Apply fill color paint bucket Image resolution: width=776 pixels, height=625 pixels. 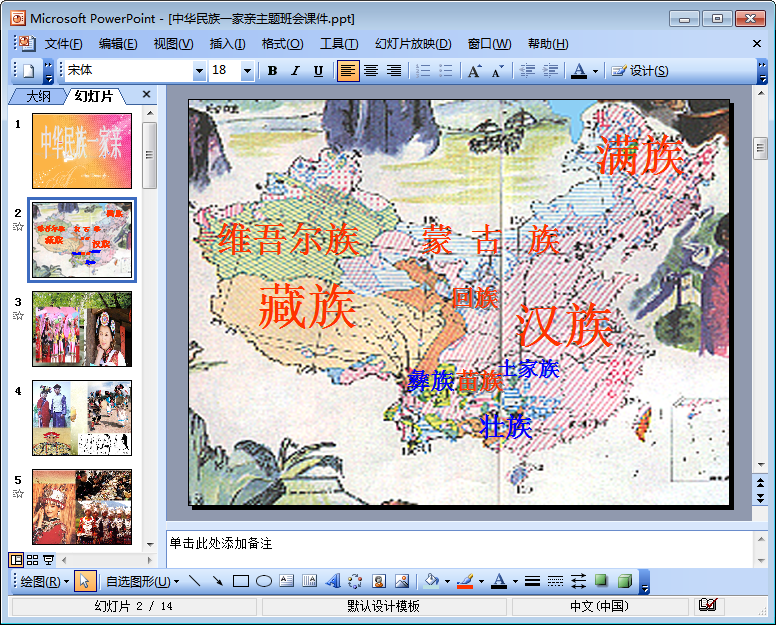click(432, 581)
